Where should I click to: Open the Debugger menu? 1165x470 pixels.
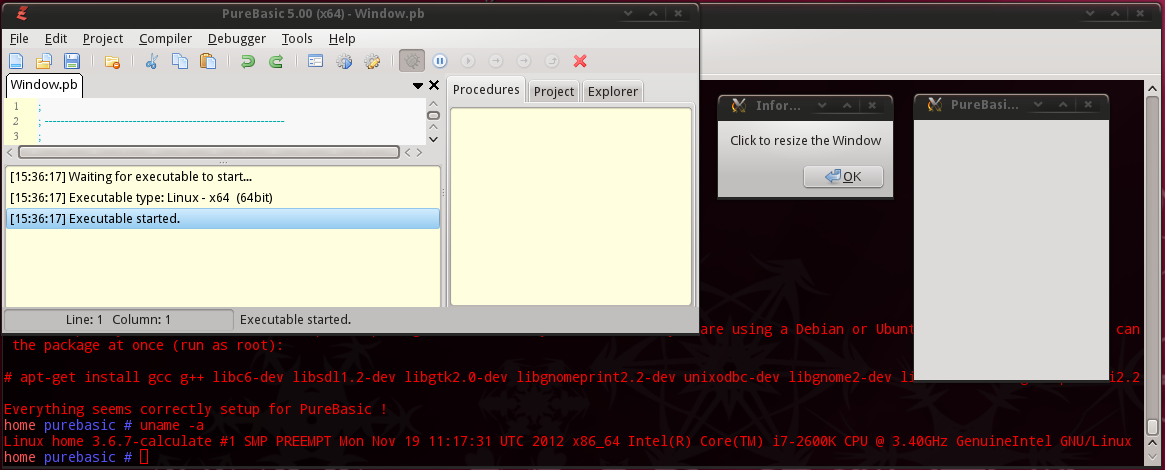pos(237,39)
